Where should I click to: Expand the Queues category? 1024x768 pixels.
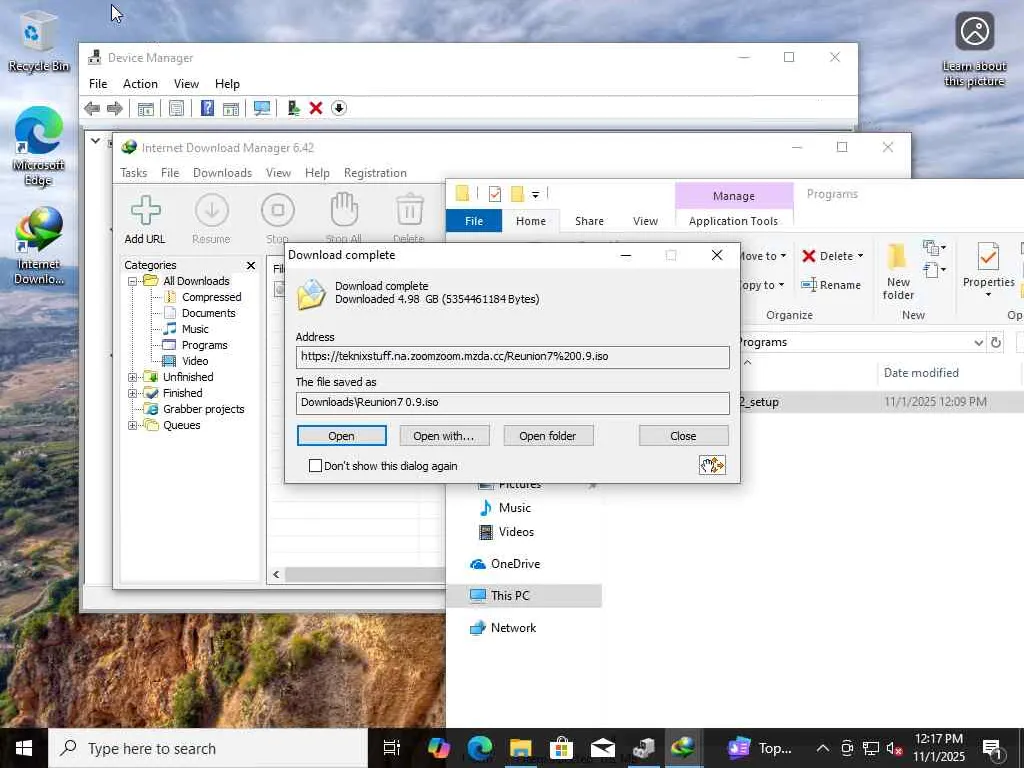point(133,425)
